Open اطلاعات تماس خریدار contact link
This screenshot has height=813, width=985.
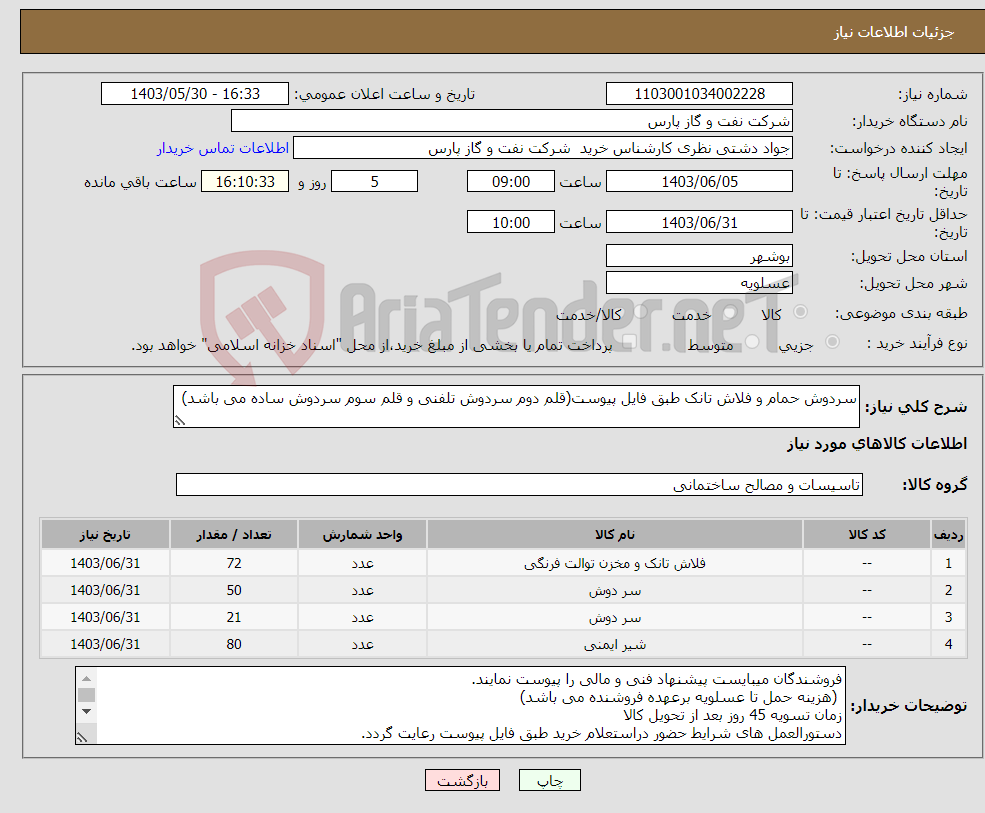pyautogui.click(x=223, y=148)
